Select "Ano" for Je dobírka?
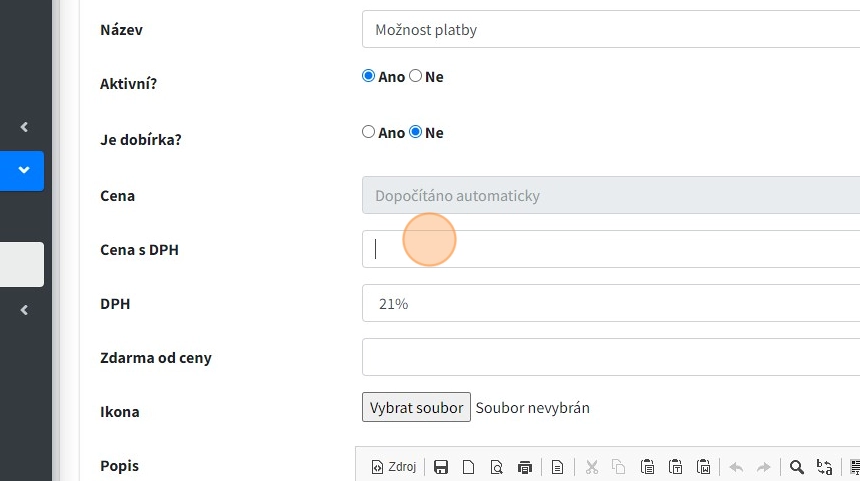 tap(368, 132)
